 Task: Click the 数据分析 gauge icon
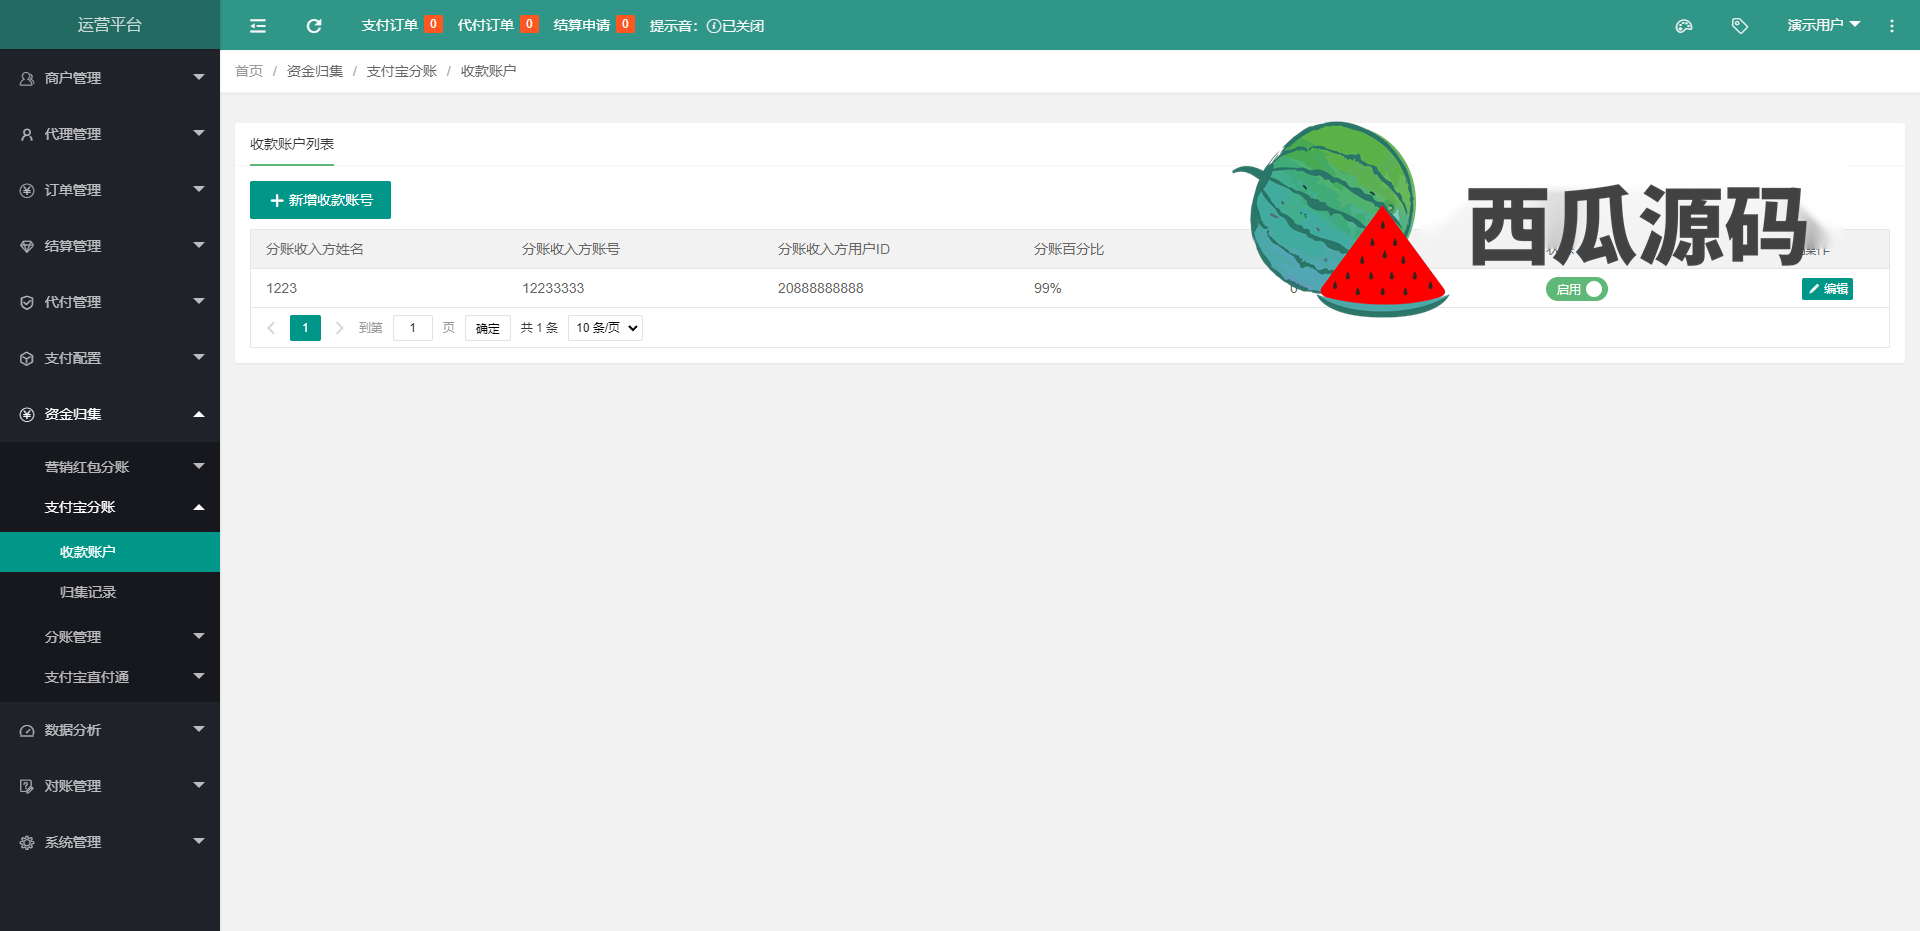click(27, 730)
